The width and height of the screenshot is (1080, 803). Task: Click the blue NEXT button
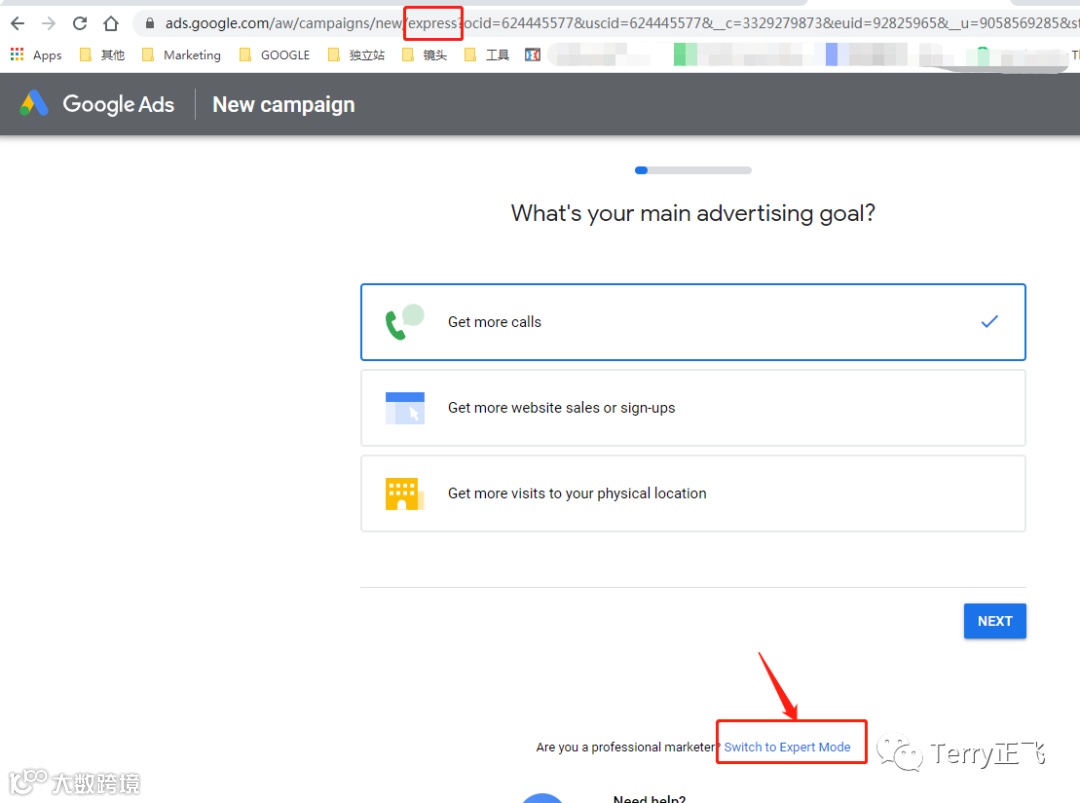[995, 621]
